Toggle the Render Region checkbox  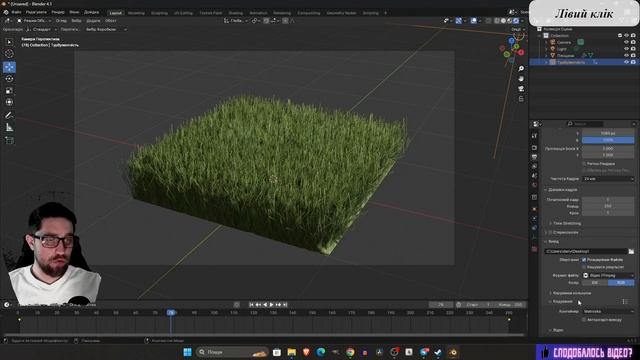click(x=584, y=164)
